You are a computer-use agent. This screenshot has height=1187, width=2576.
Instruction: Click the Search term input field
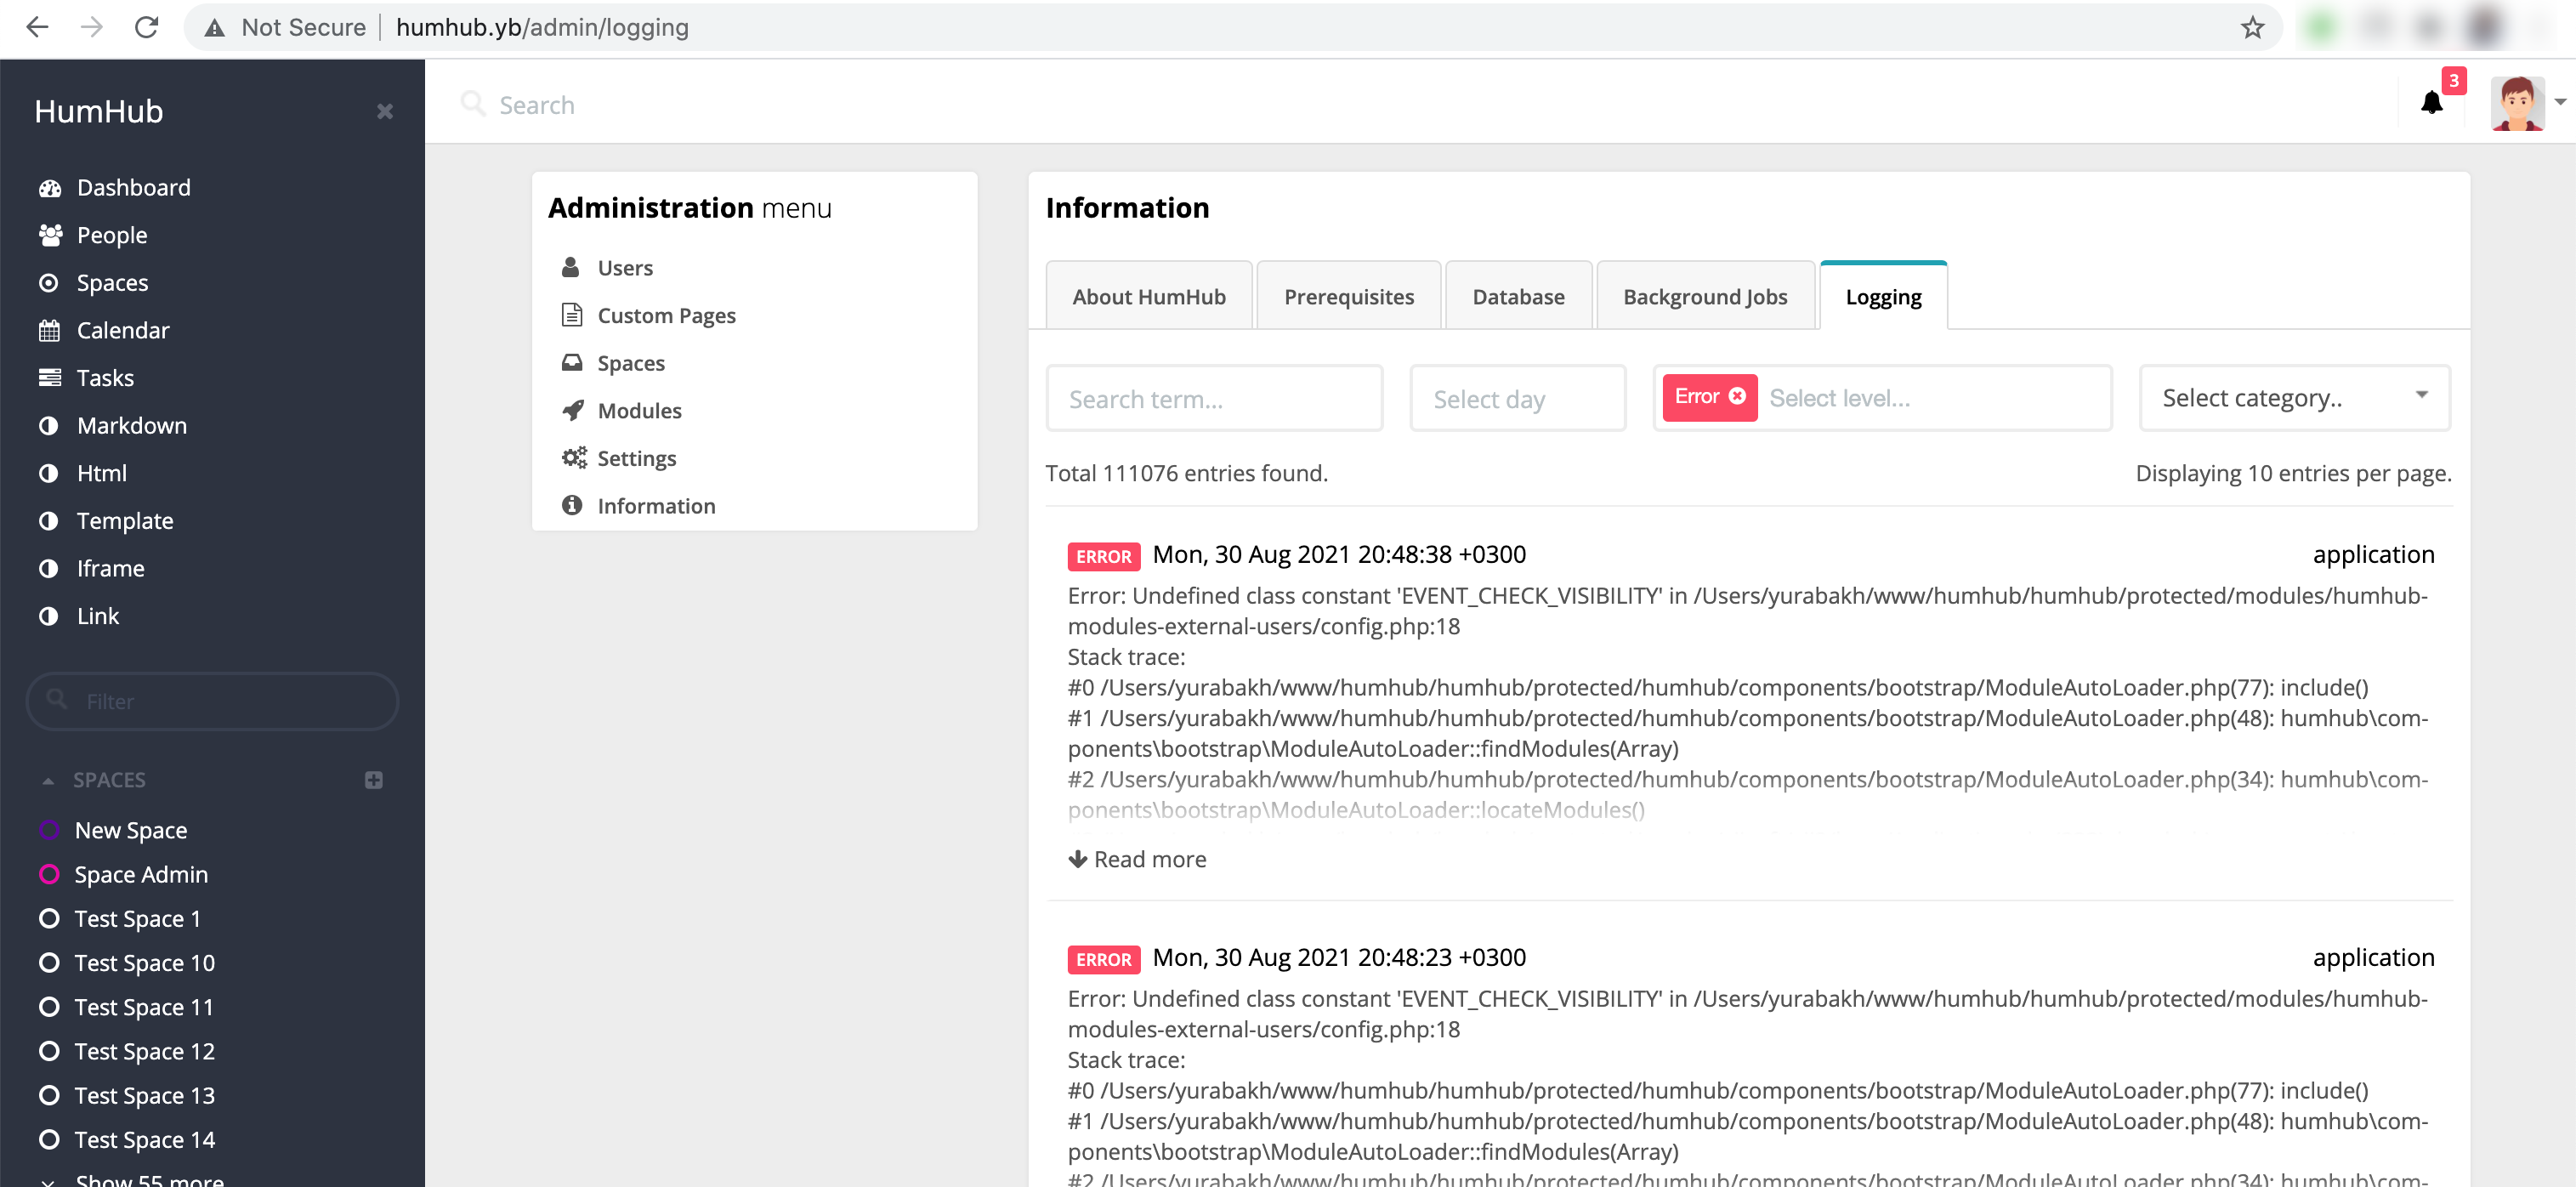(1213, 397)
